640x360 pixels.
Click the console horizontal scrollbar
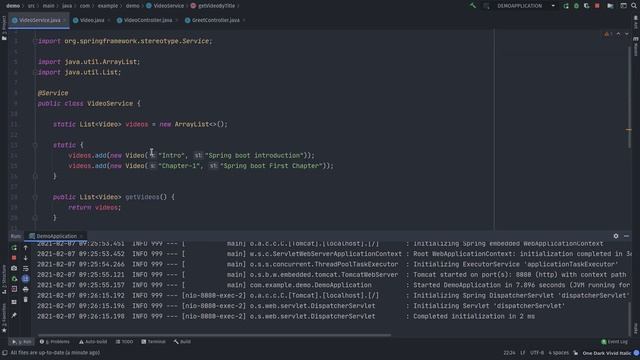pos(213,335)
